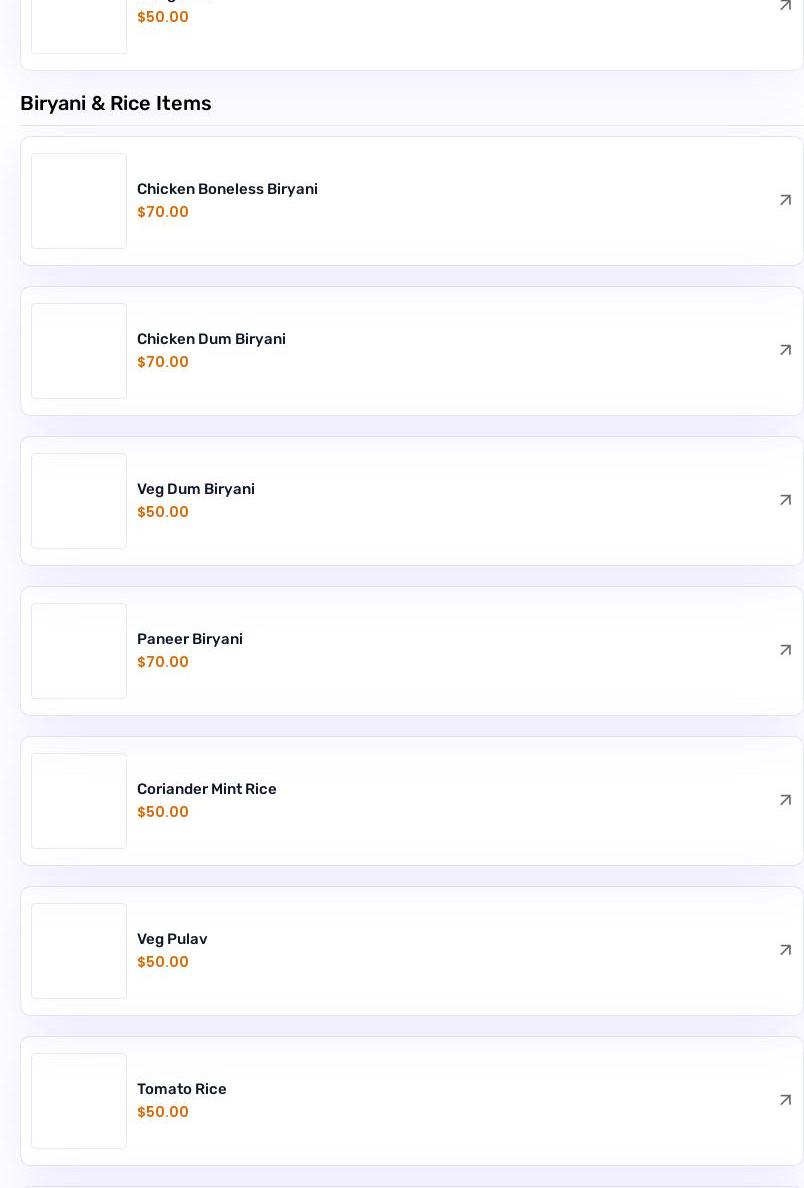The height and width of the screenshot is (1188, 804).
Task: Select the Chicken Dum Biryani image thumbnail
Action: (x=79, y=351)
